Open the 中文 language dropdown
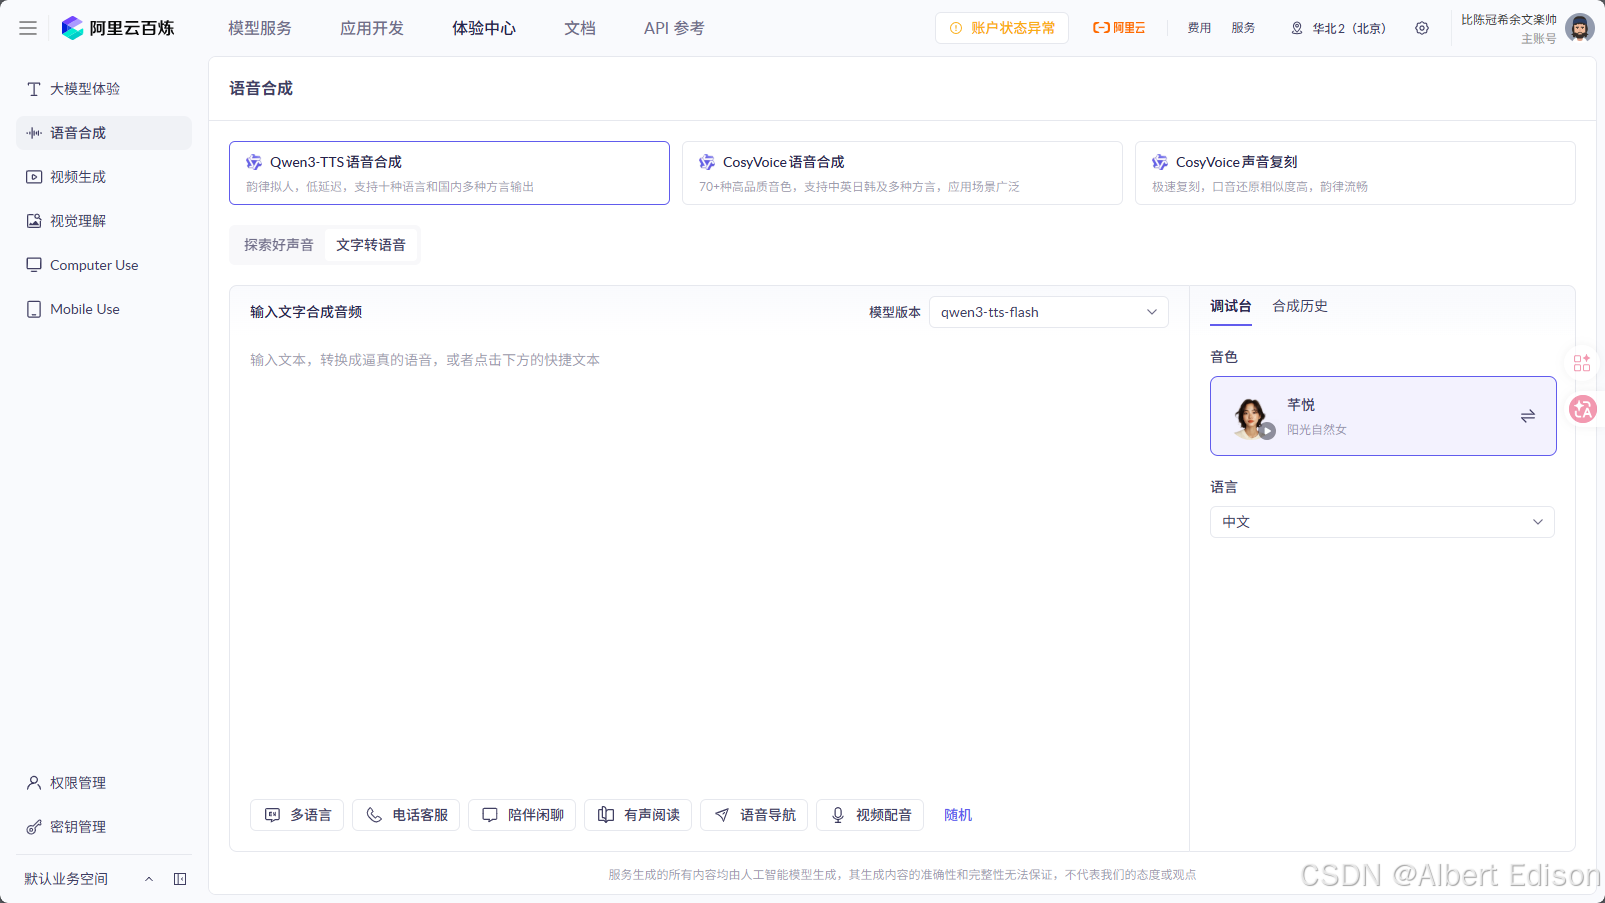Viewport: 1605px width, 903px height. (x=1382, y=521)
